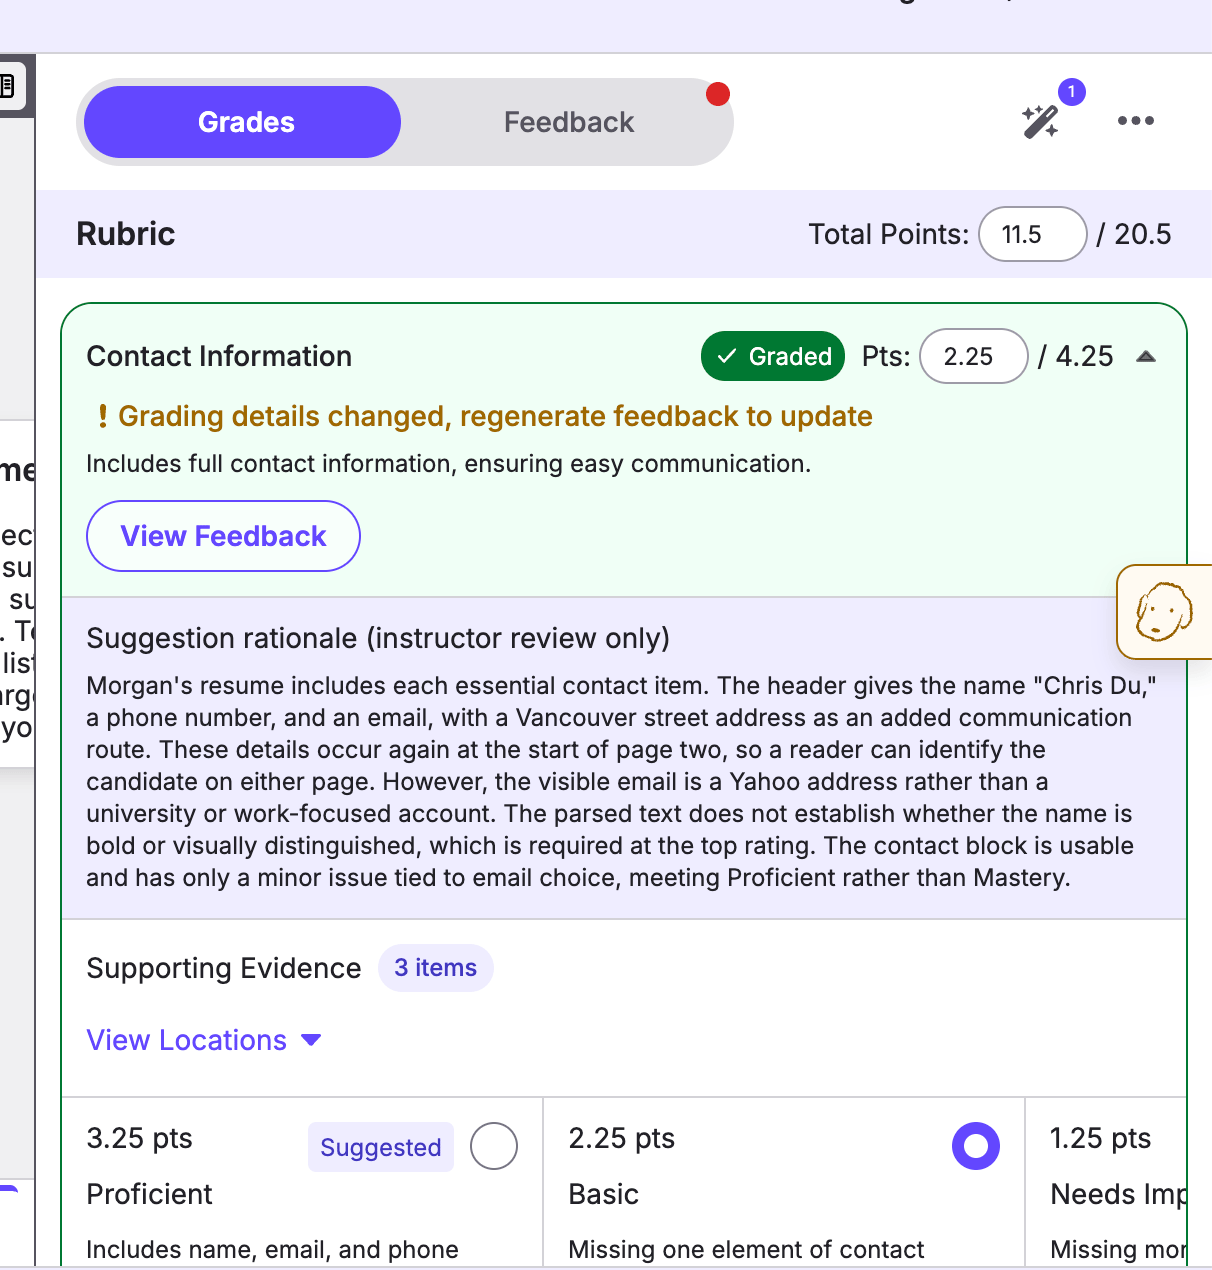Click the red notification dot on Feedback
Image resolution: width=1212 pixels, height=1270 pixels.
tap(718, 94)
